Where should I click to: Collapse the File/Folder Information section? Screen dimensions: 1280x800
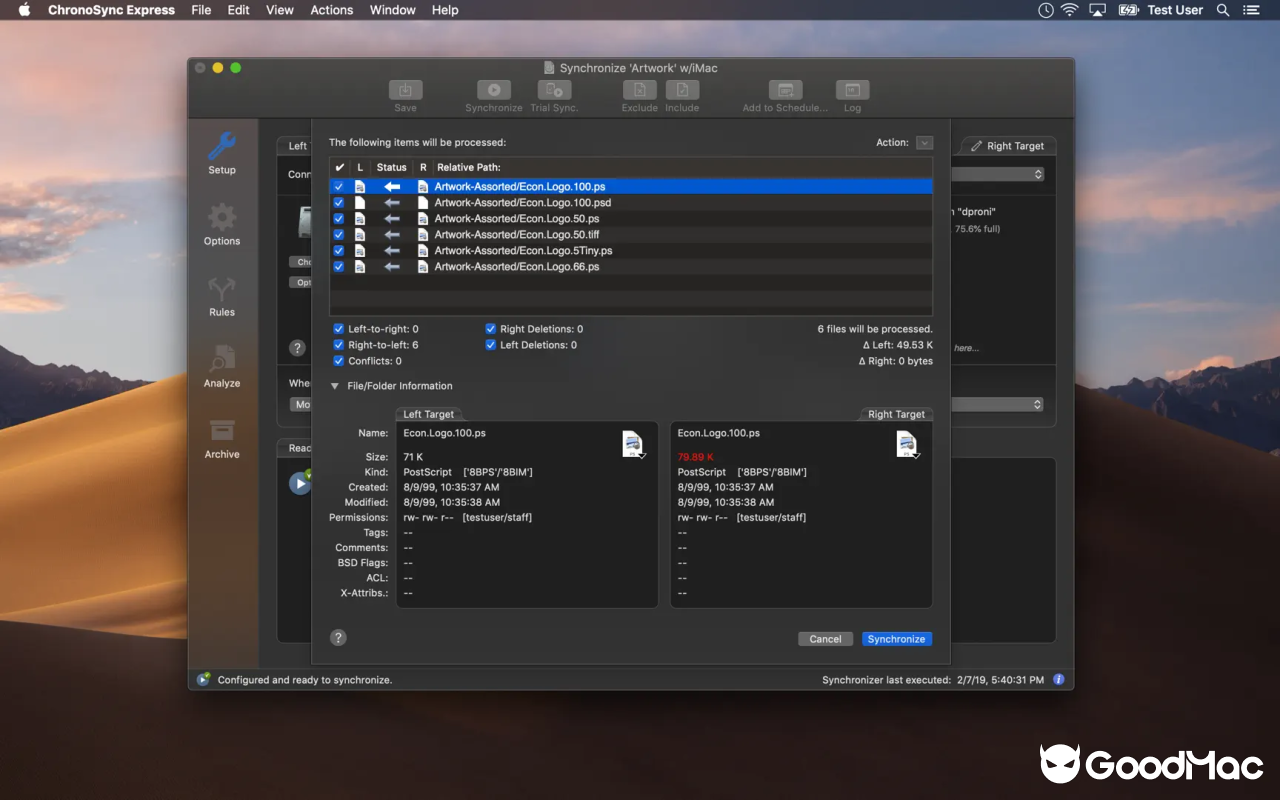335,385
